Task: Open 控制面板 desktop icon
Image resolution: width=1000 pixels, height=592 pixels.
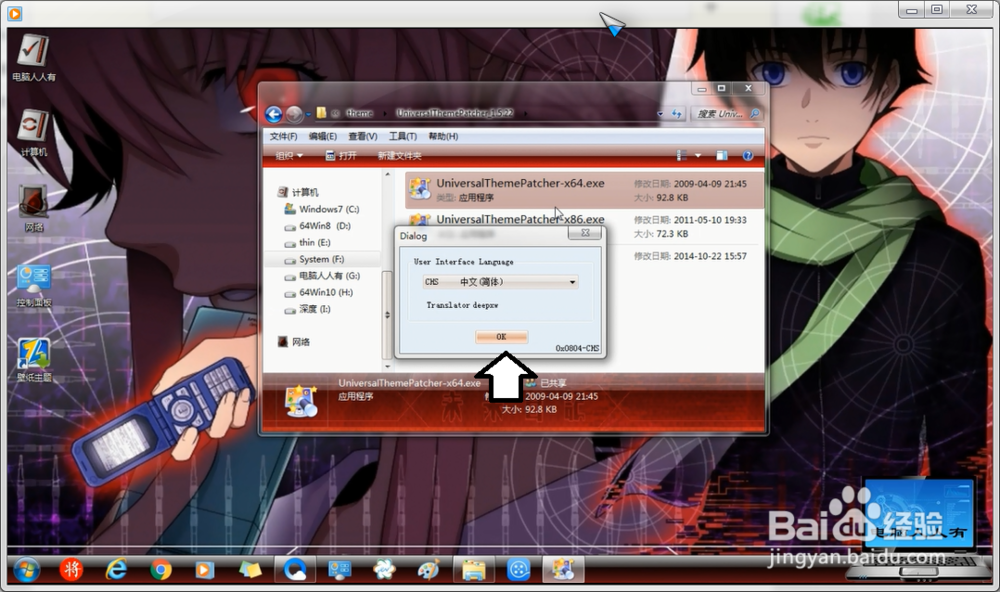Action: pyautogui.click(x=33, y=285)
